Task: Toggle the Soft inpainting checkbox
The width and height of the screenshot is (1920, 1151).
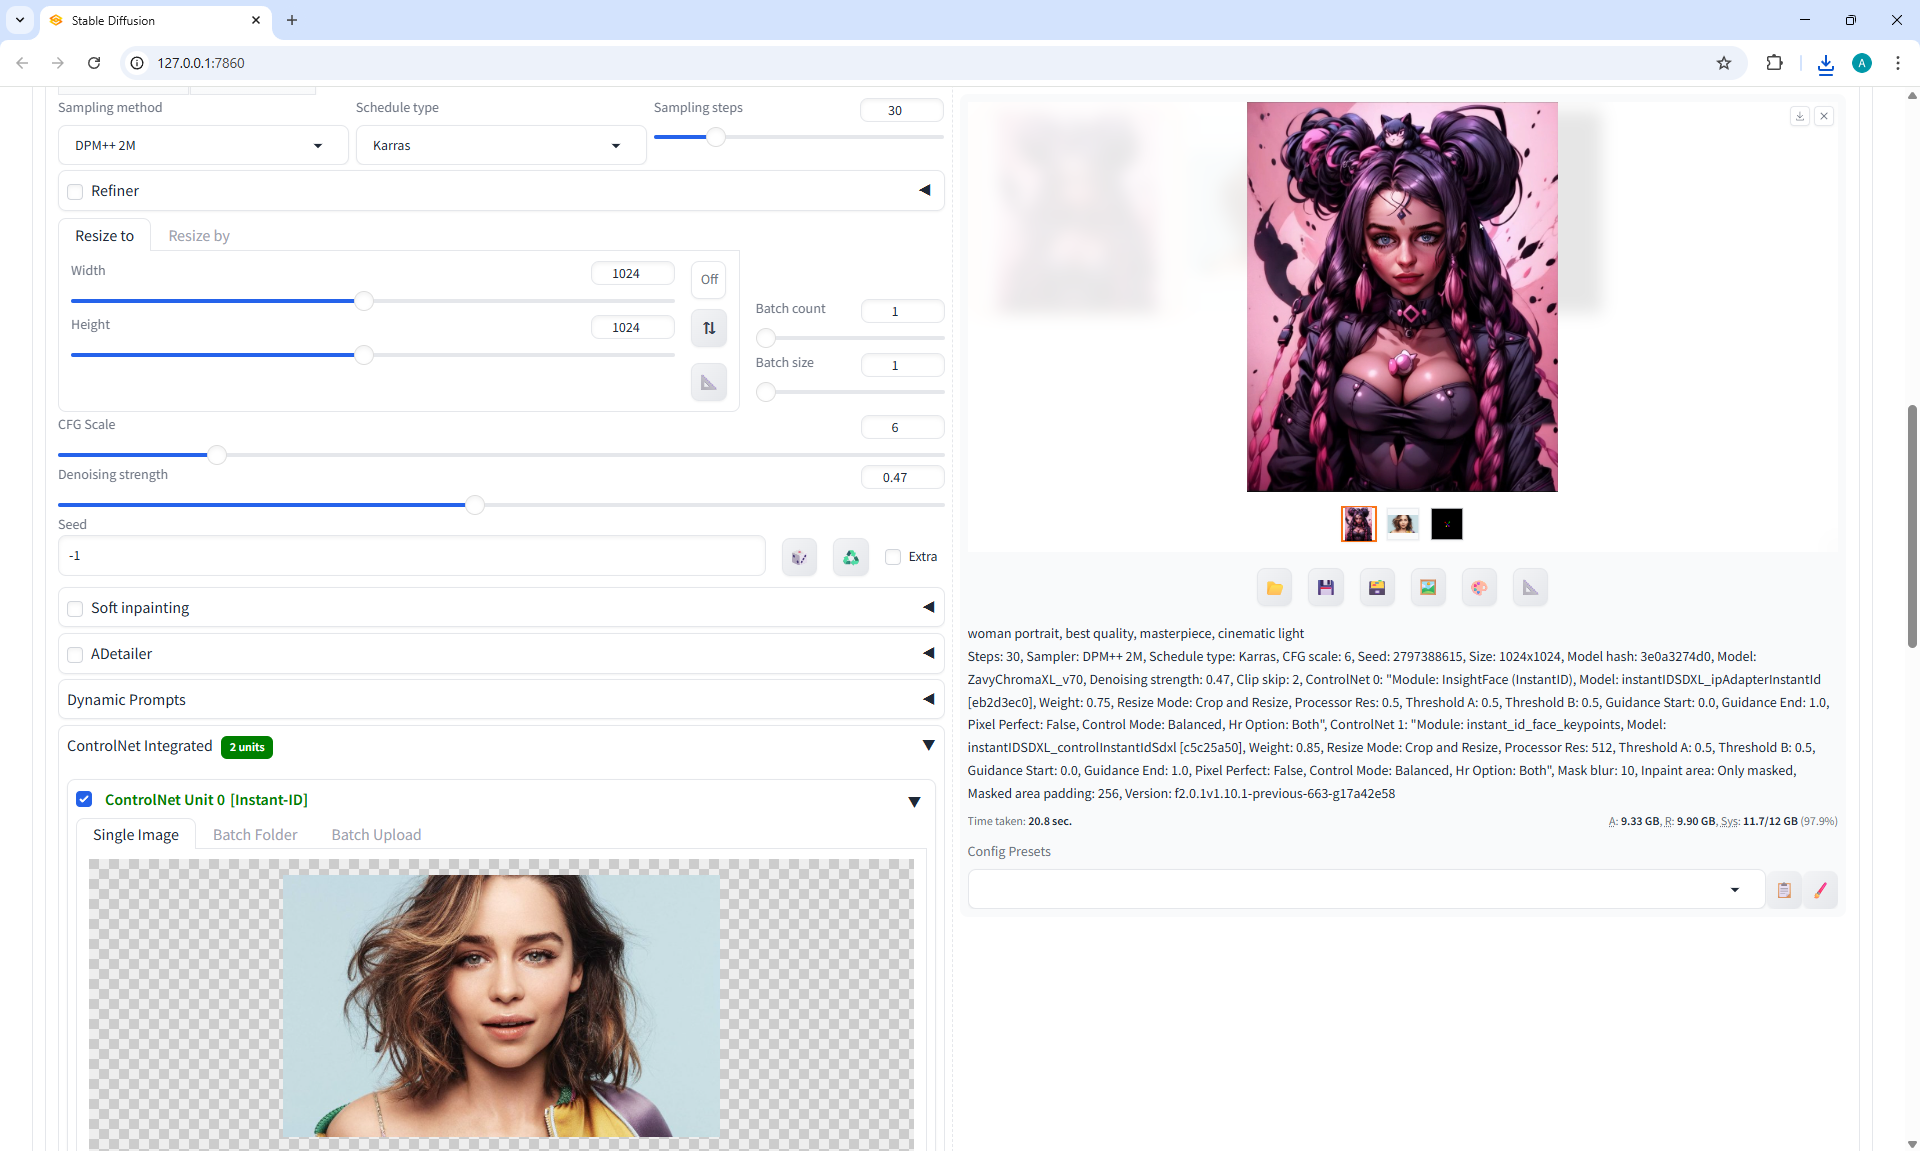Action: (x=75, y=609)
